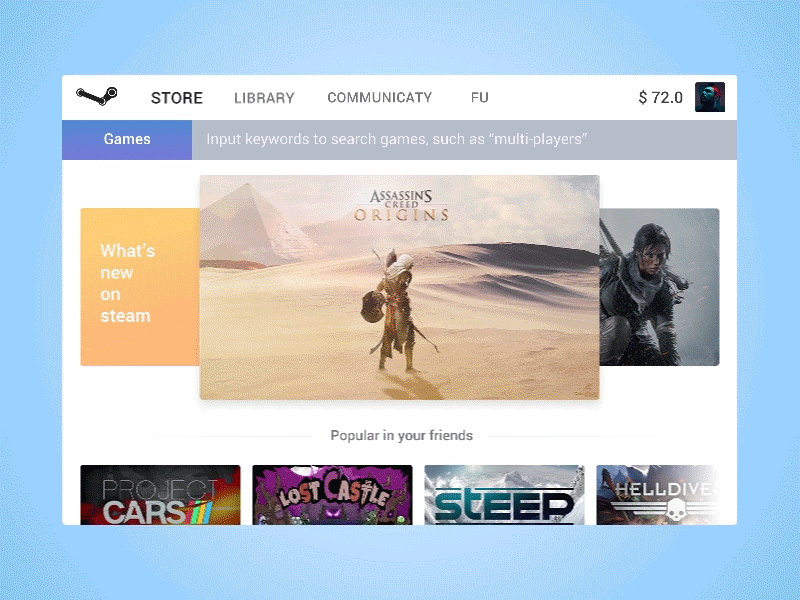Click the Steam logo icon
The height and width of the screenshot is (600, 800).
[x=97, y=96]
